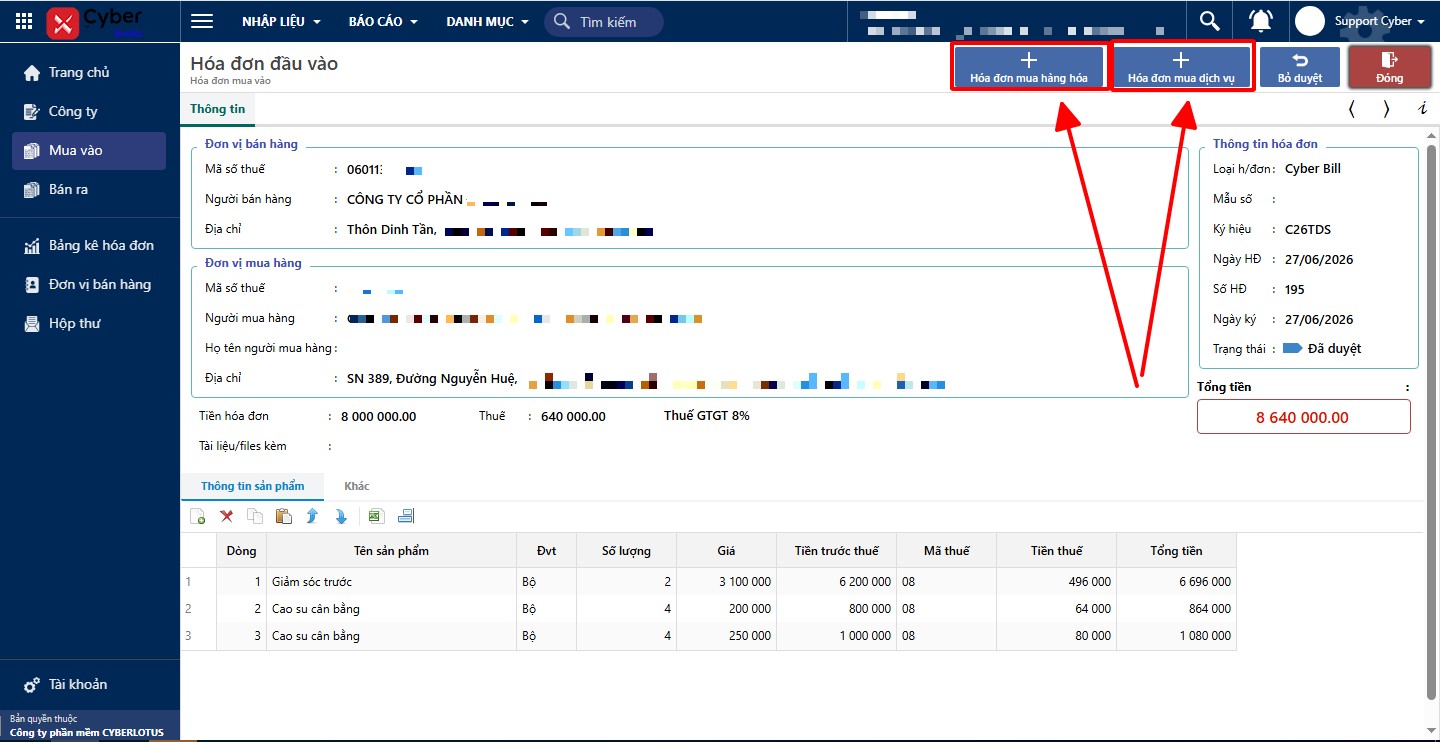Switch to the Khác tab
The width and height of the screenshot is (1440, 742).
click(357, 486)
